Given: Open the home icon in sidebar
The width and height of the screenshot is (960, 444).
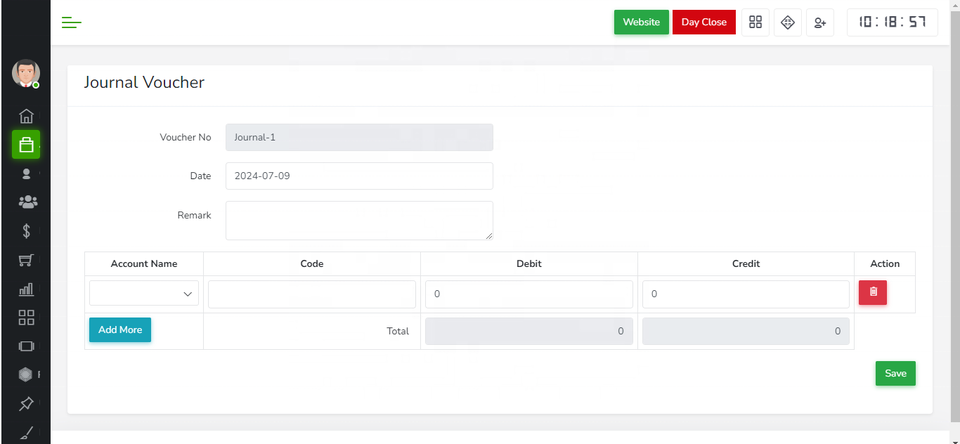Looking at the screenshot, I should point(26,116).
